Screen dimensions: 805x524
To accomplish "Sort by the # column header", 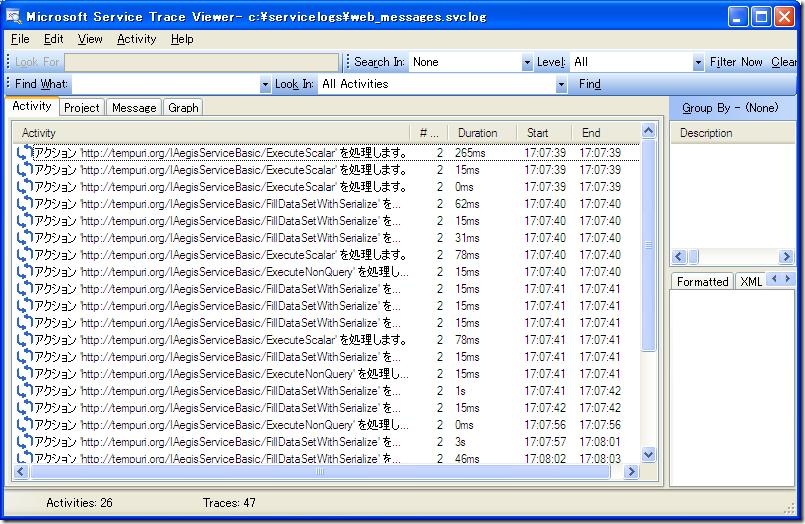I will (x=429, y=133).
